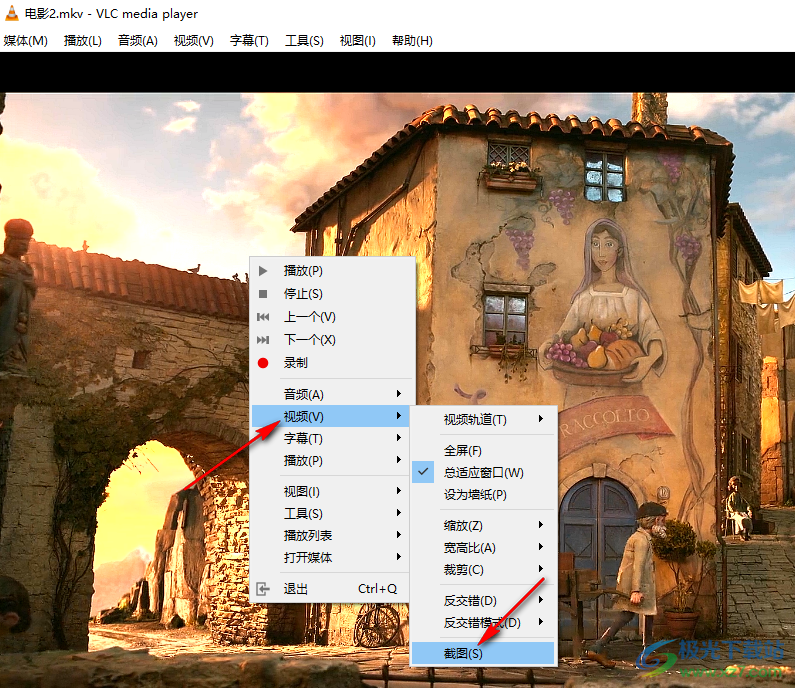The height and width of the screenshot is (688, 795).
Task: Expand the 视频(V) submenu arrow in context menu
Action: pyautogui.click(x=399, y=416)
